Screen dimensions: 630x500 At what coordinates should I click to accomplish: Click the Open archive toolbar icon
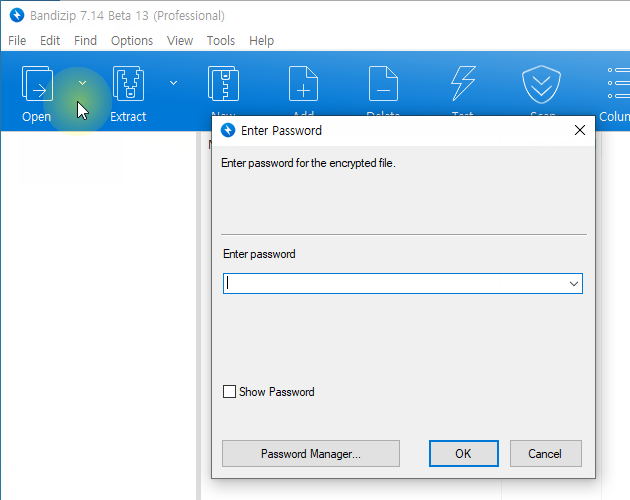[37, 87]
